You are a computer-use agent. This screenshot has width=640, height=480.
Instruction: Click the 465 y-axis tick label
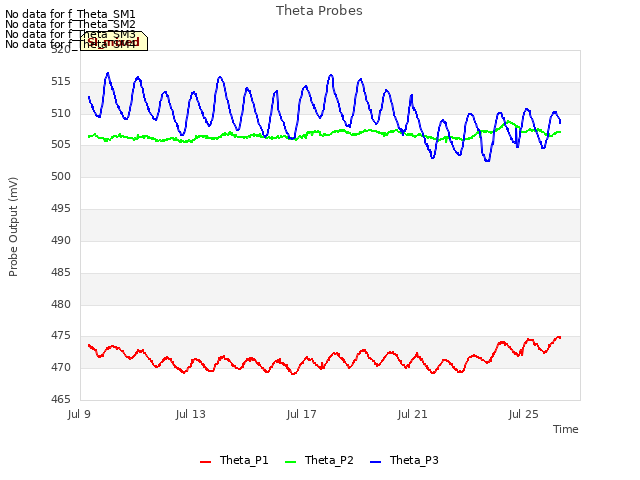pos(61,400)
